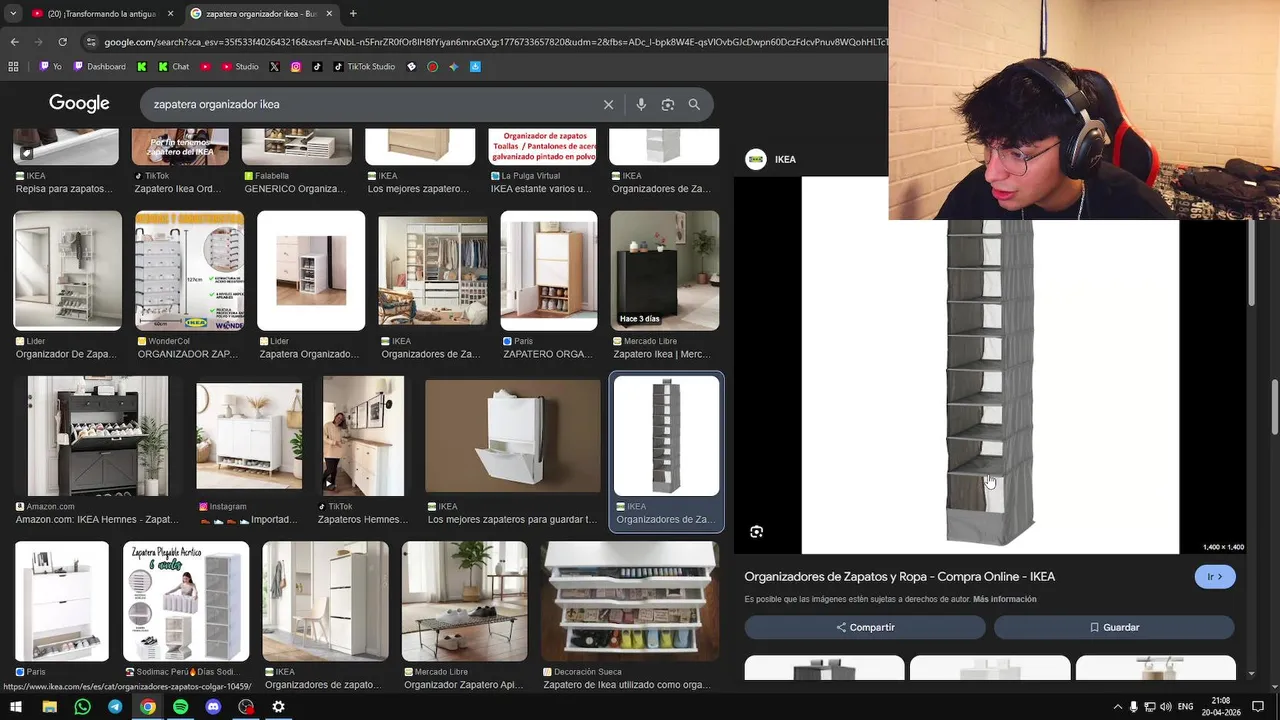Open the volume control in system tray
Screen dimensions: 1280x720
[1166, 707]
